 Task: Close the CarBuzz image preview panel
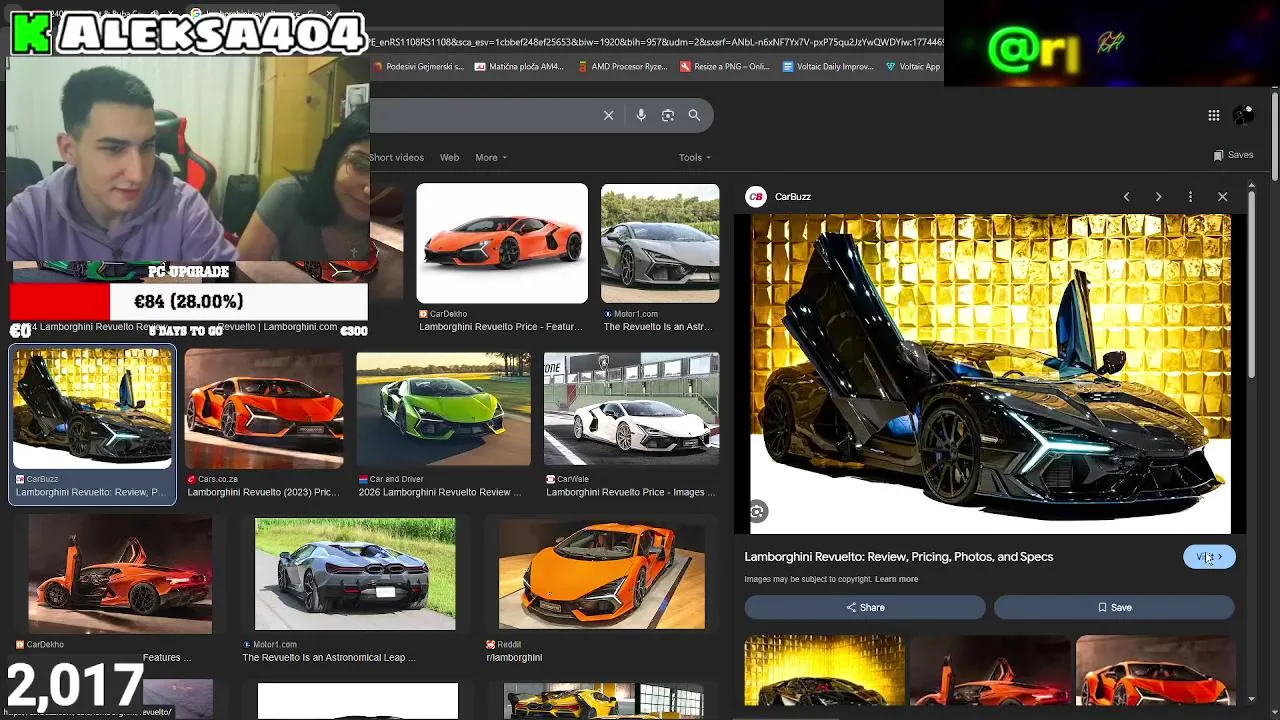coord(1222,197)
